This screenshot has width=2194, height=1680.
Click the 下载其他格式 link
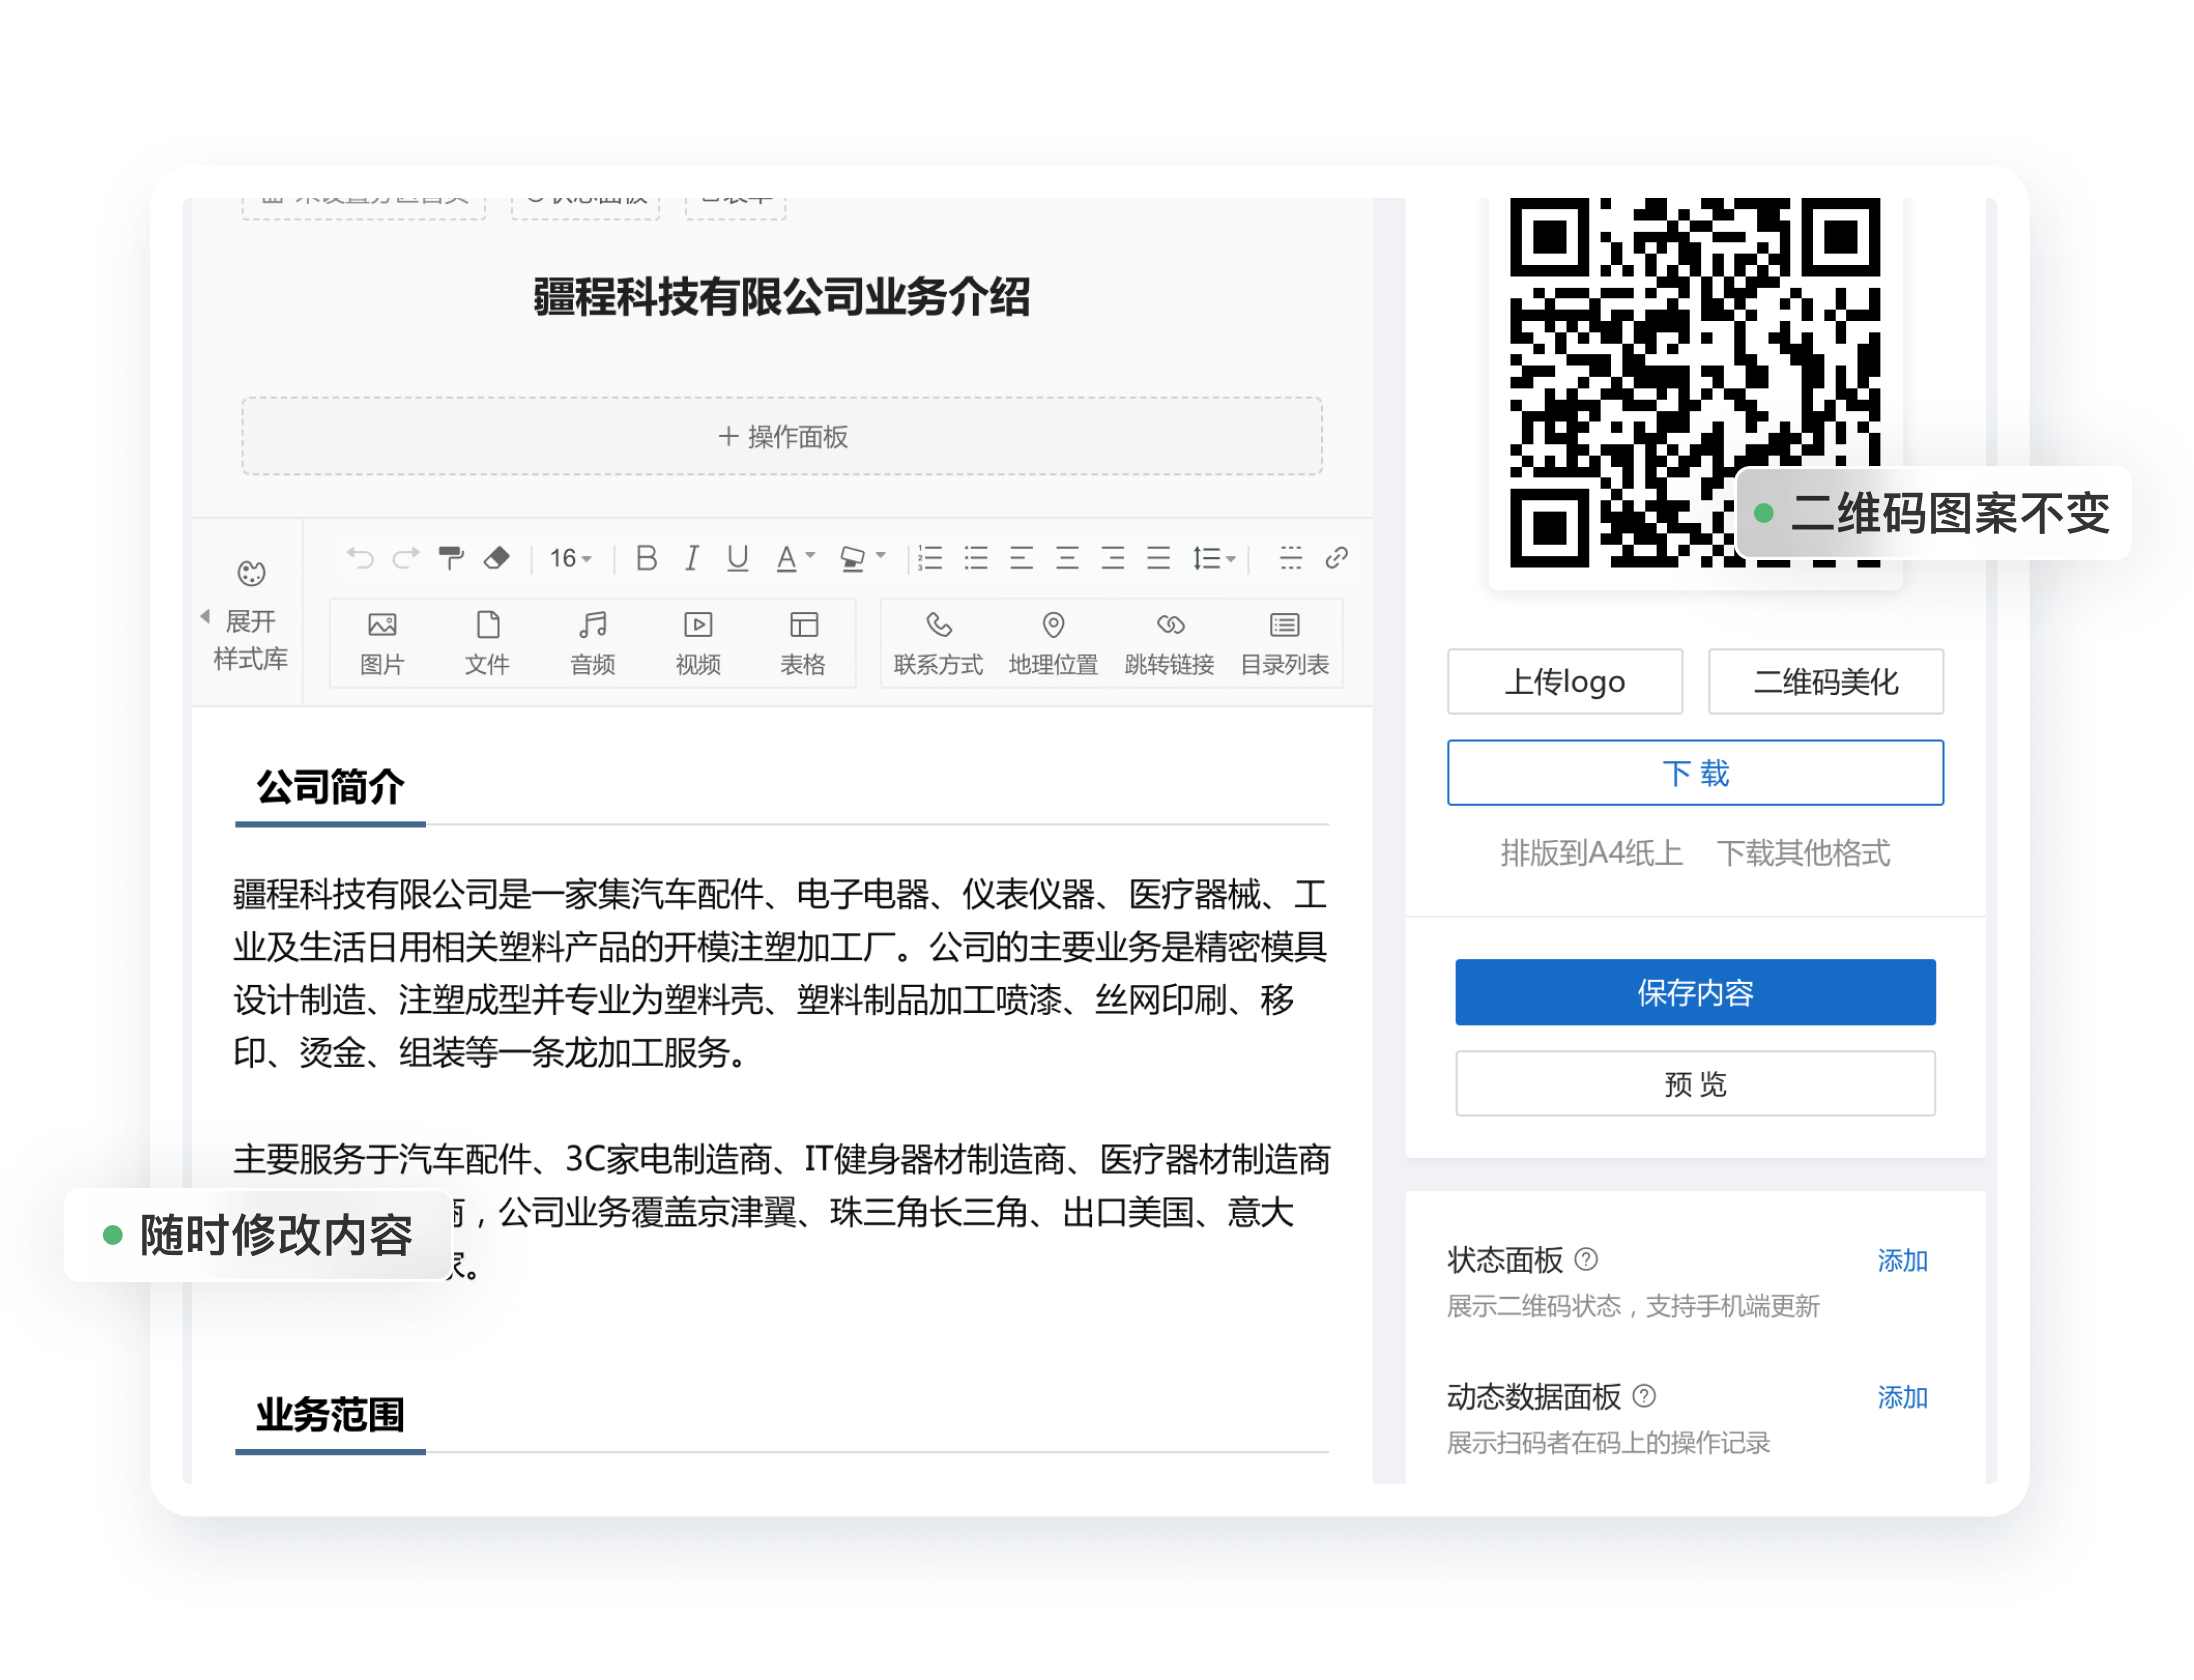[1803, 853]
